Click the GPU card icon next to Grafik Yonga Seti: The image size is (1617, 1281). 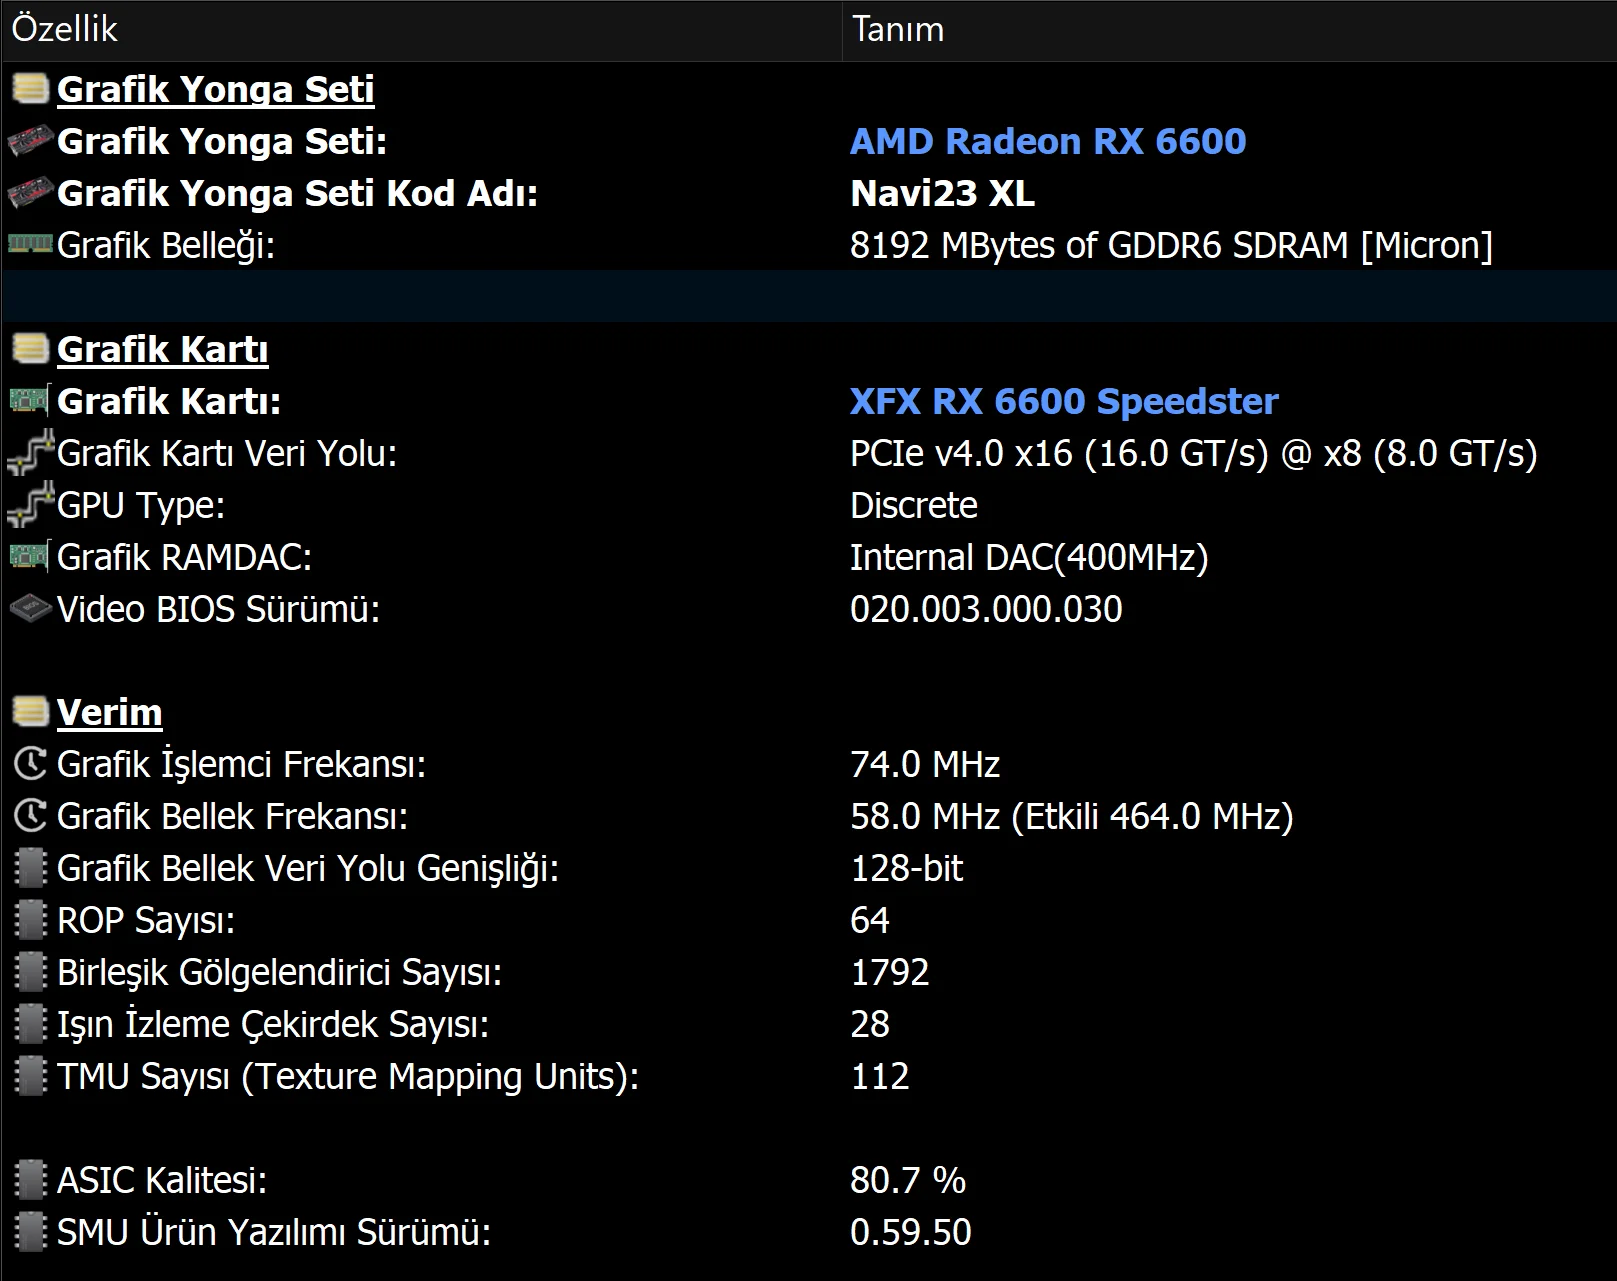pos(30,141)
